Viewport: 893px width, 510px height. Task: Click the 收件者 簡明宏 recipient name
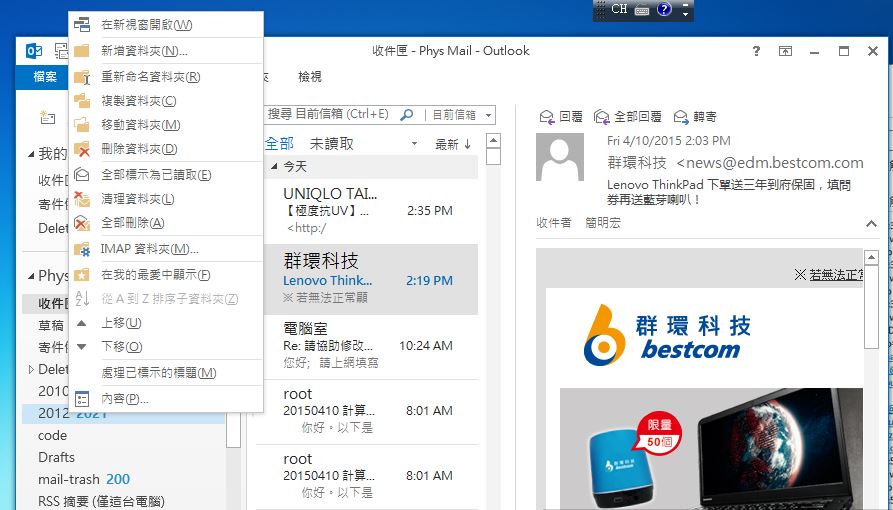pyautogui.click(x=603, y=223)
